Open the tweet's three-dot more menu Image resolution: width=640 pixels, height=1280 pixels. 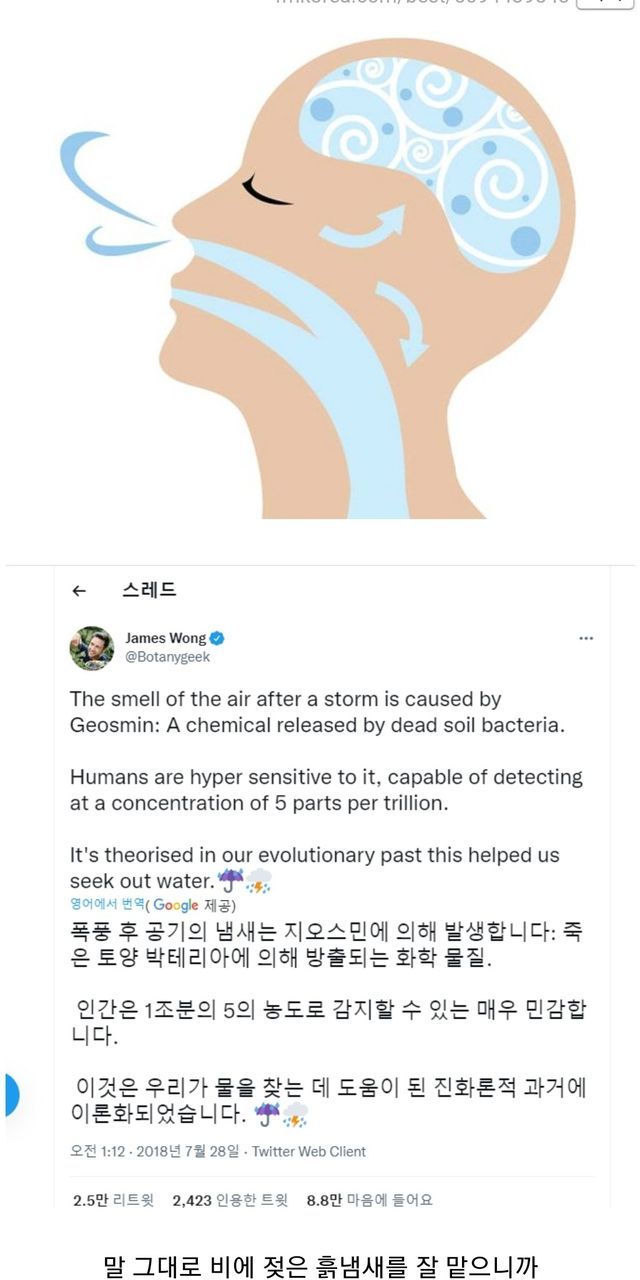tap(587, 637)
